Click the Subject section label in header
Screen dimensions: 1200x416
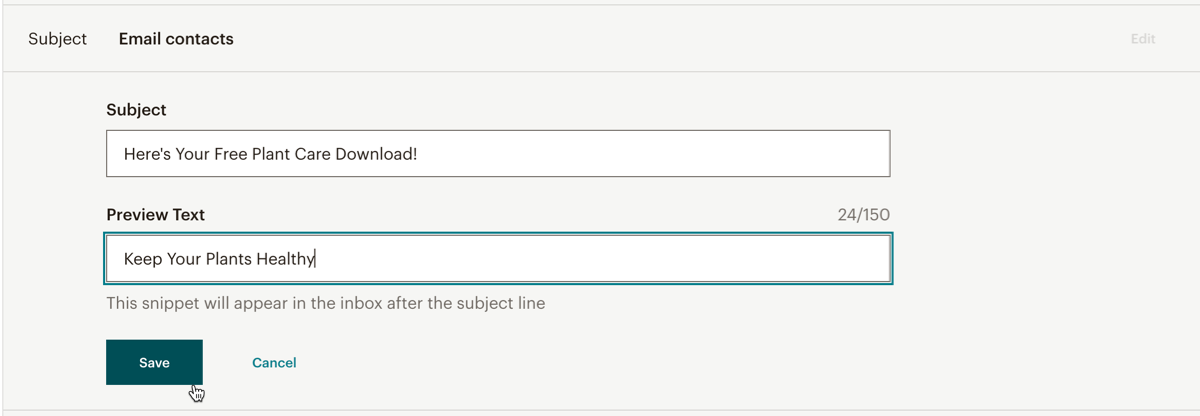[57, 39]
